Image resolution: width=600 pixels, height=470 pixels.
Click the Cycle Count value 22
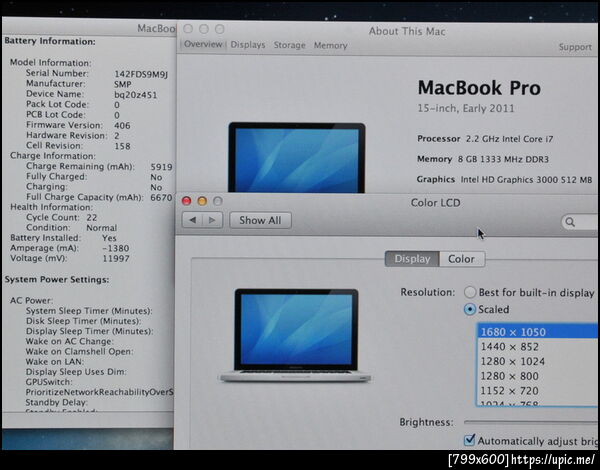(x=92, y=218)
